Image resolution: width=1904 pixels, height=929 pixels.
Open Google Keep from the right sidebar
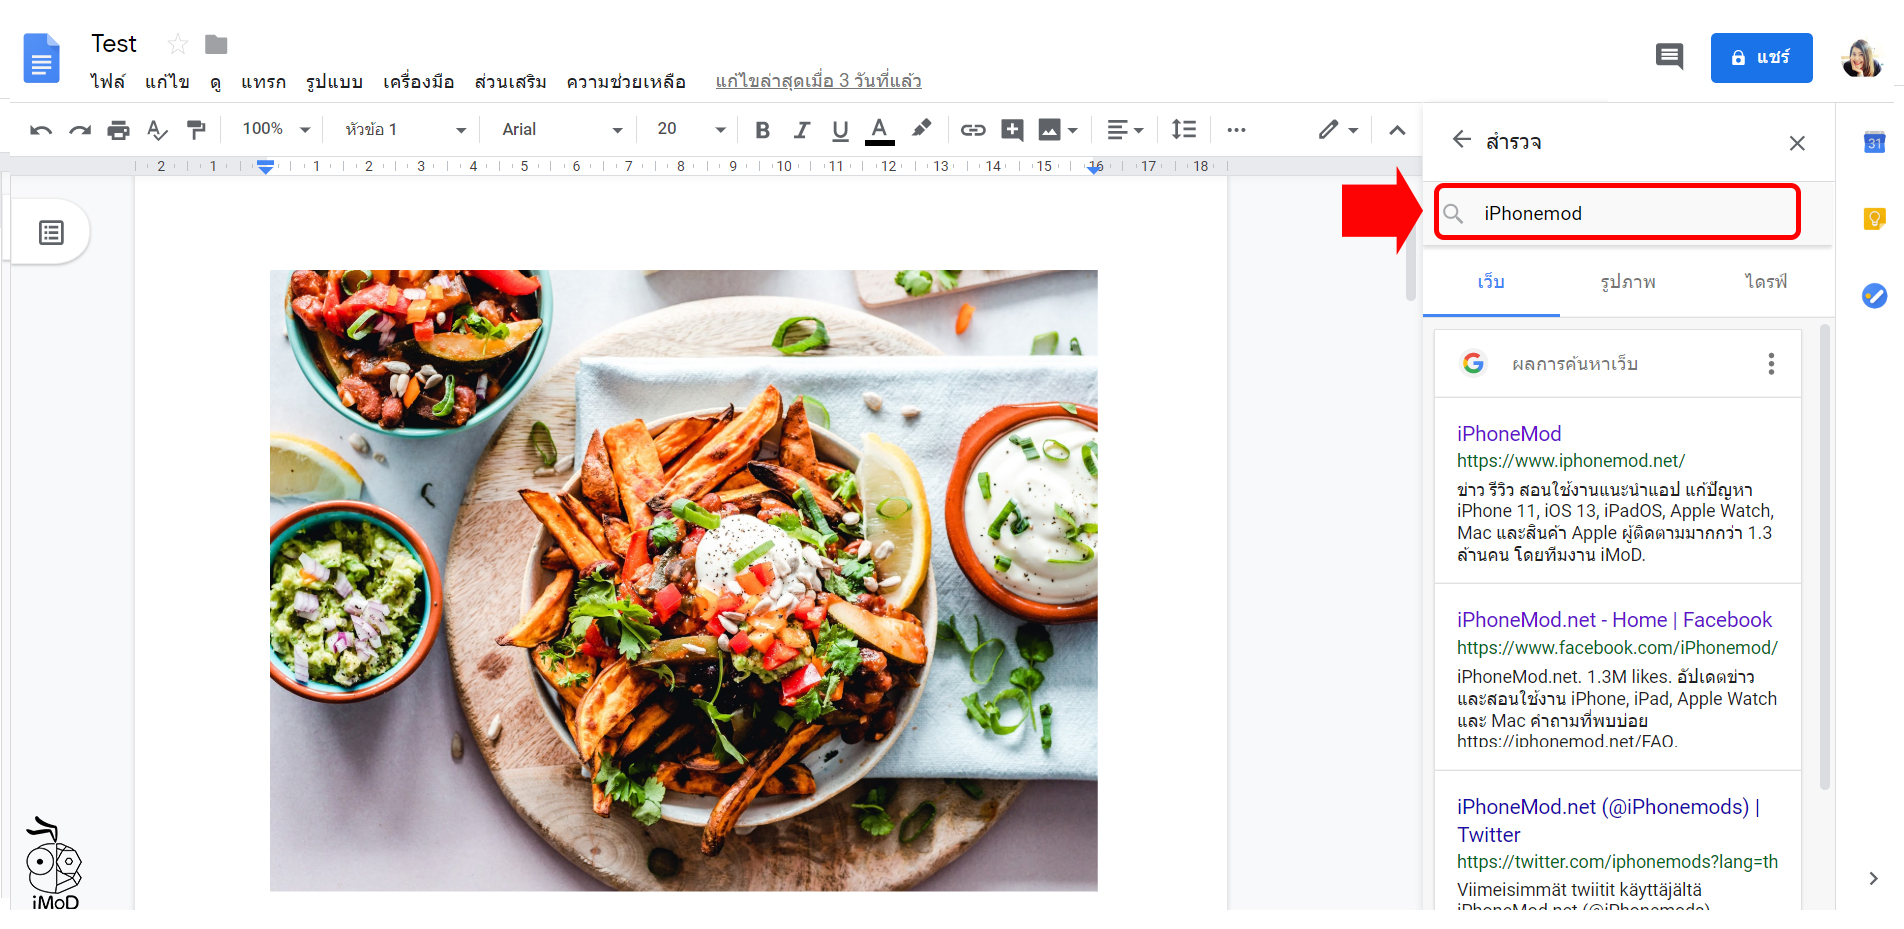[x=1875, y=218]
